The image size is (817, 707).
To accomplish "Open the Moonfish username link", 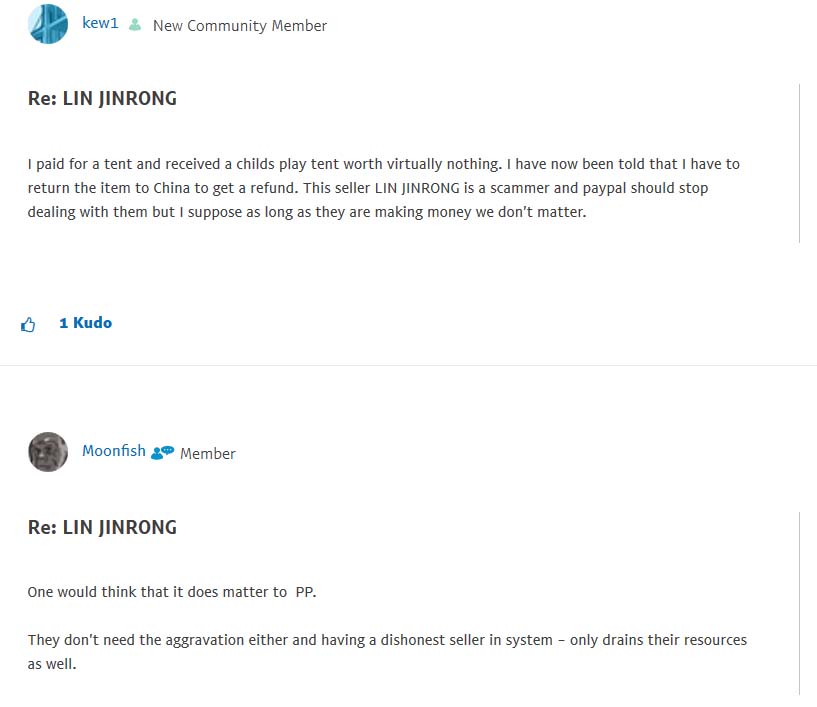I will coord(113,451).
